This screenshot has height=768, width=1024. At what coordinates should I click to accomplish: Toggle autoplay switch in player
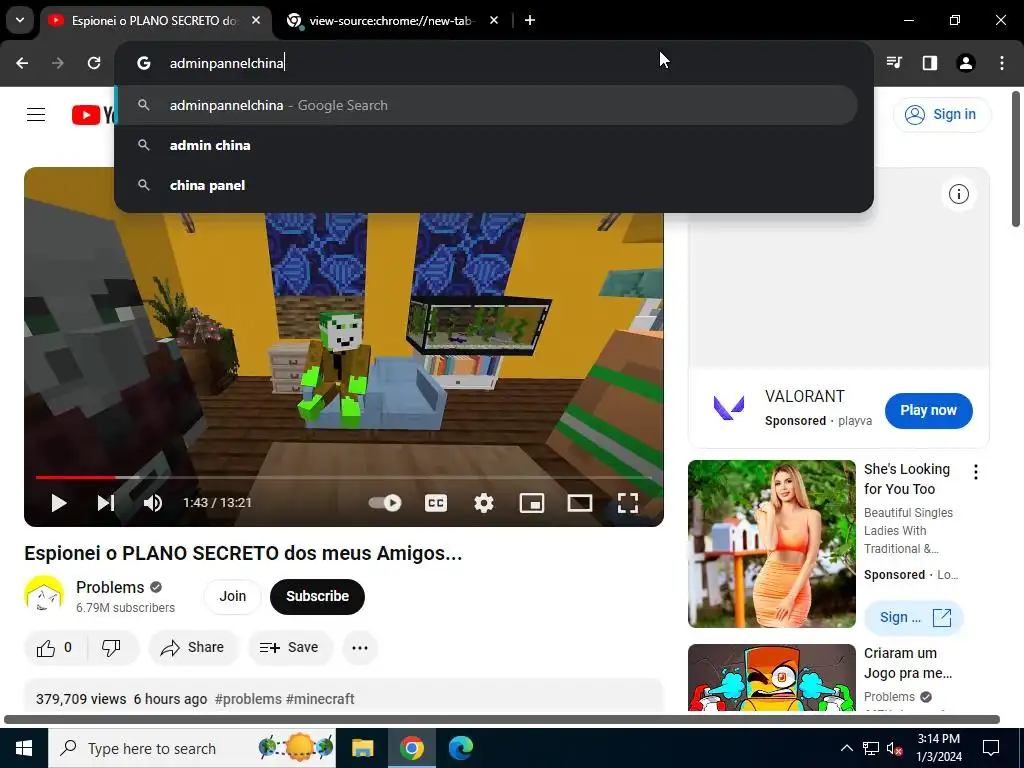click(385, 503)
